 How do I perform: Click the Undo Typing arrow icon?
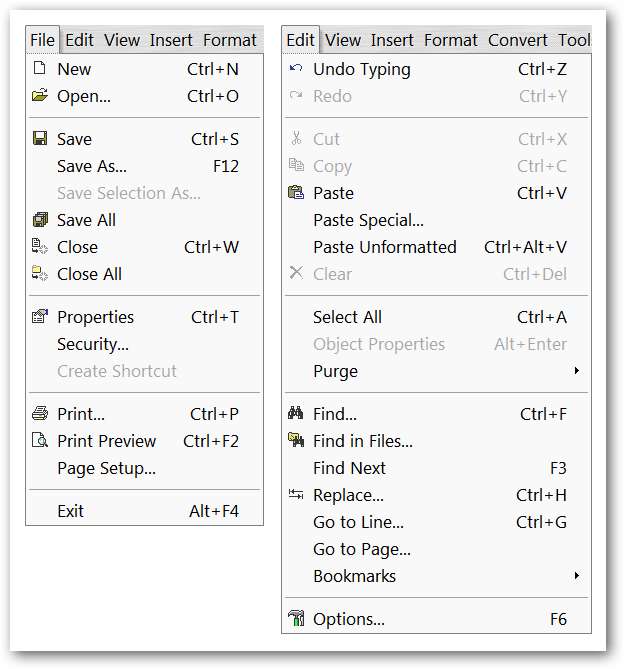(296, 69)
